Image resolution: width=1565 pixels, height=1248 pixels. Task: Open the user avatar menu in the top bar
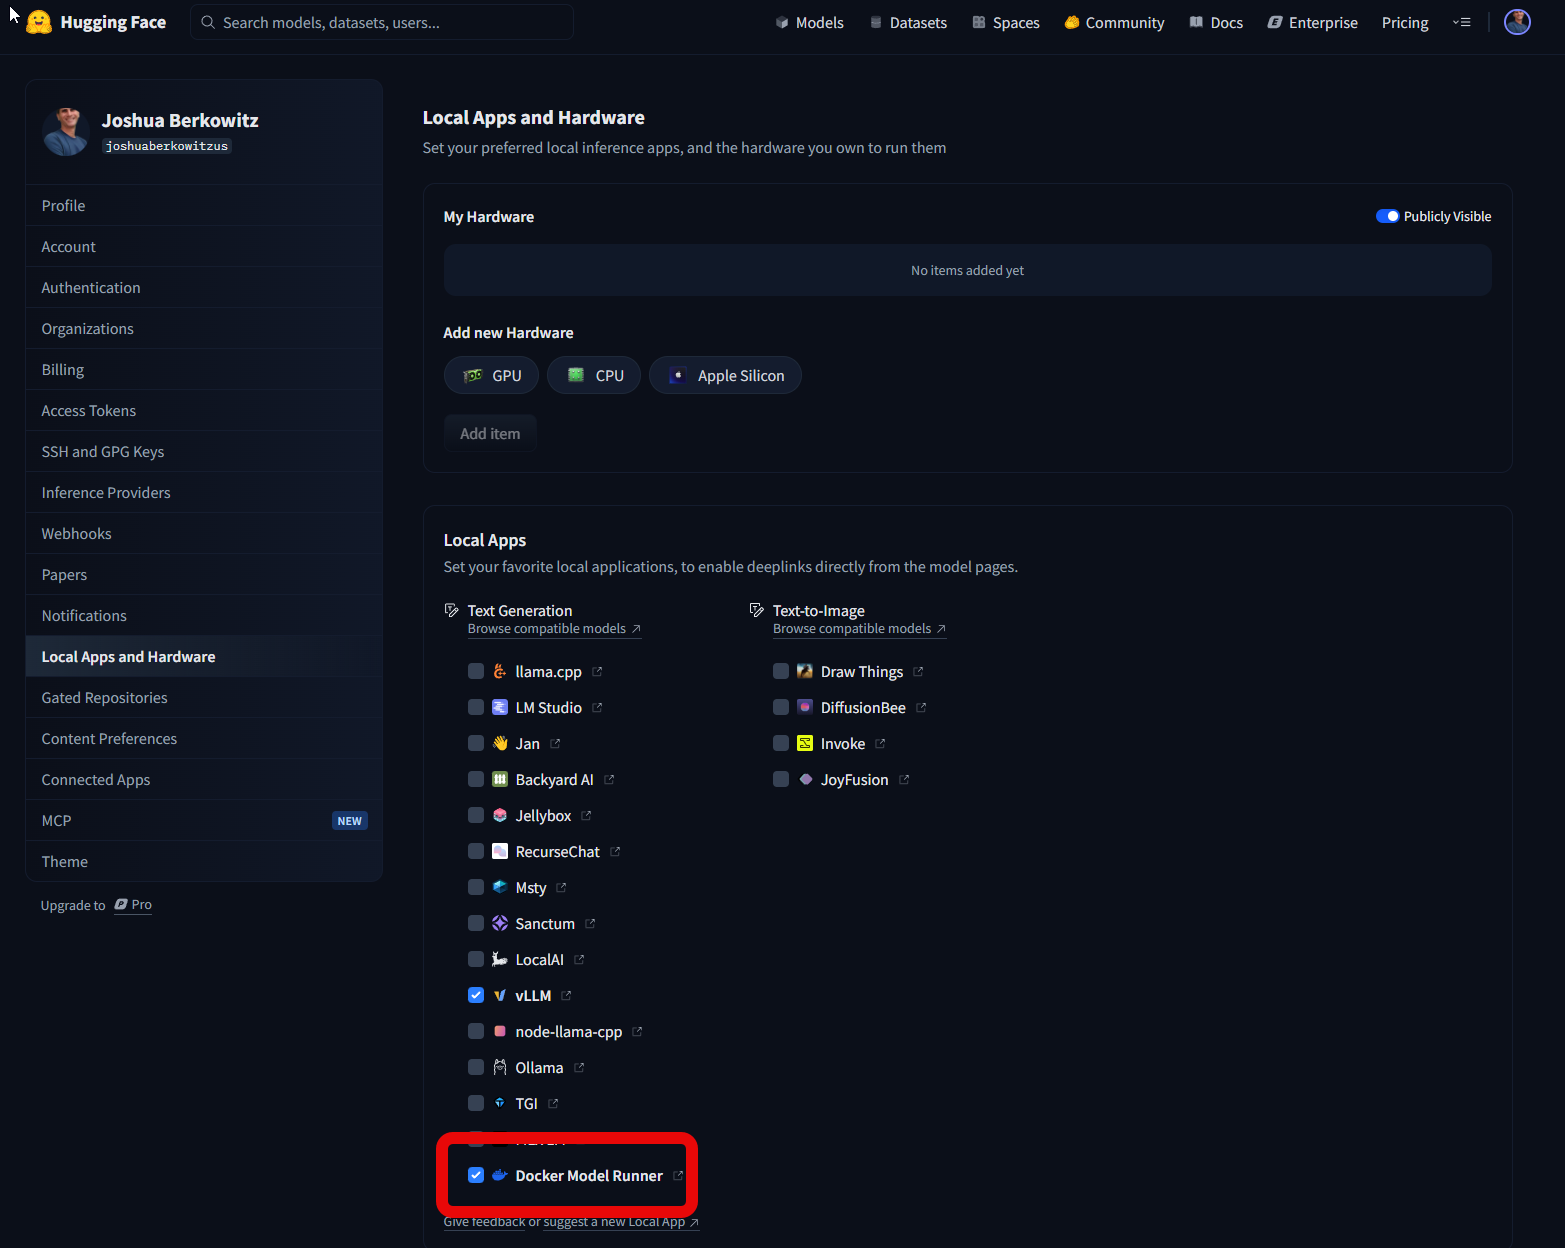coord(1517,22)
